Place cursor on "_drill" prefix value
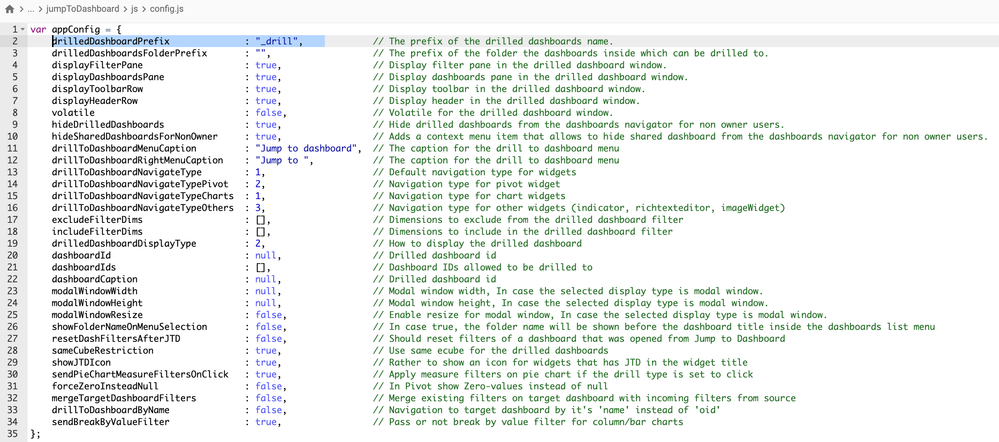The height and width of the screenshot is (442, 999). pyautogui.click(x=275, y=41)
